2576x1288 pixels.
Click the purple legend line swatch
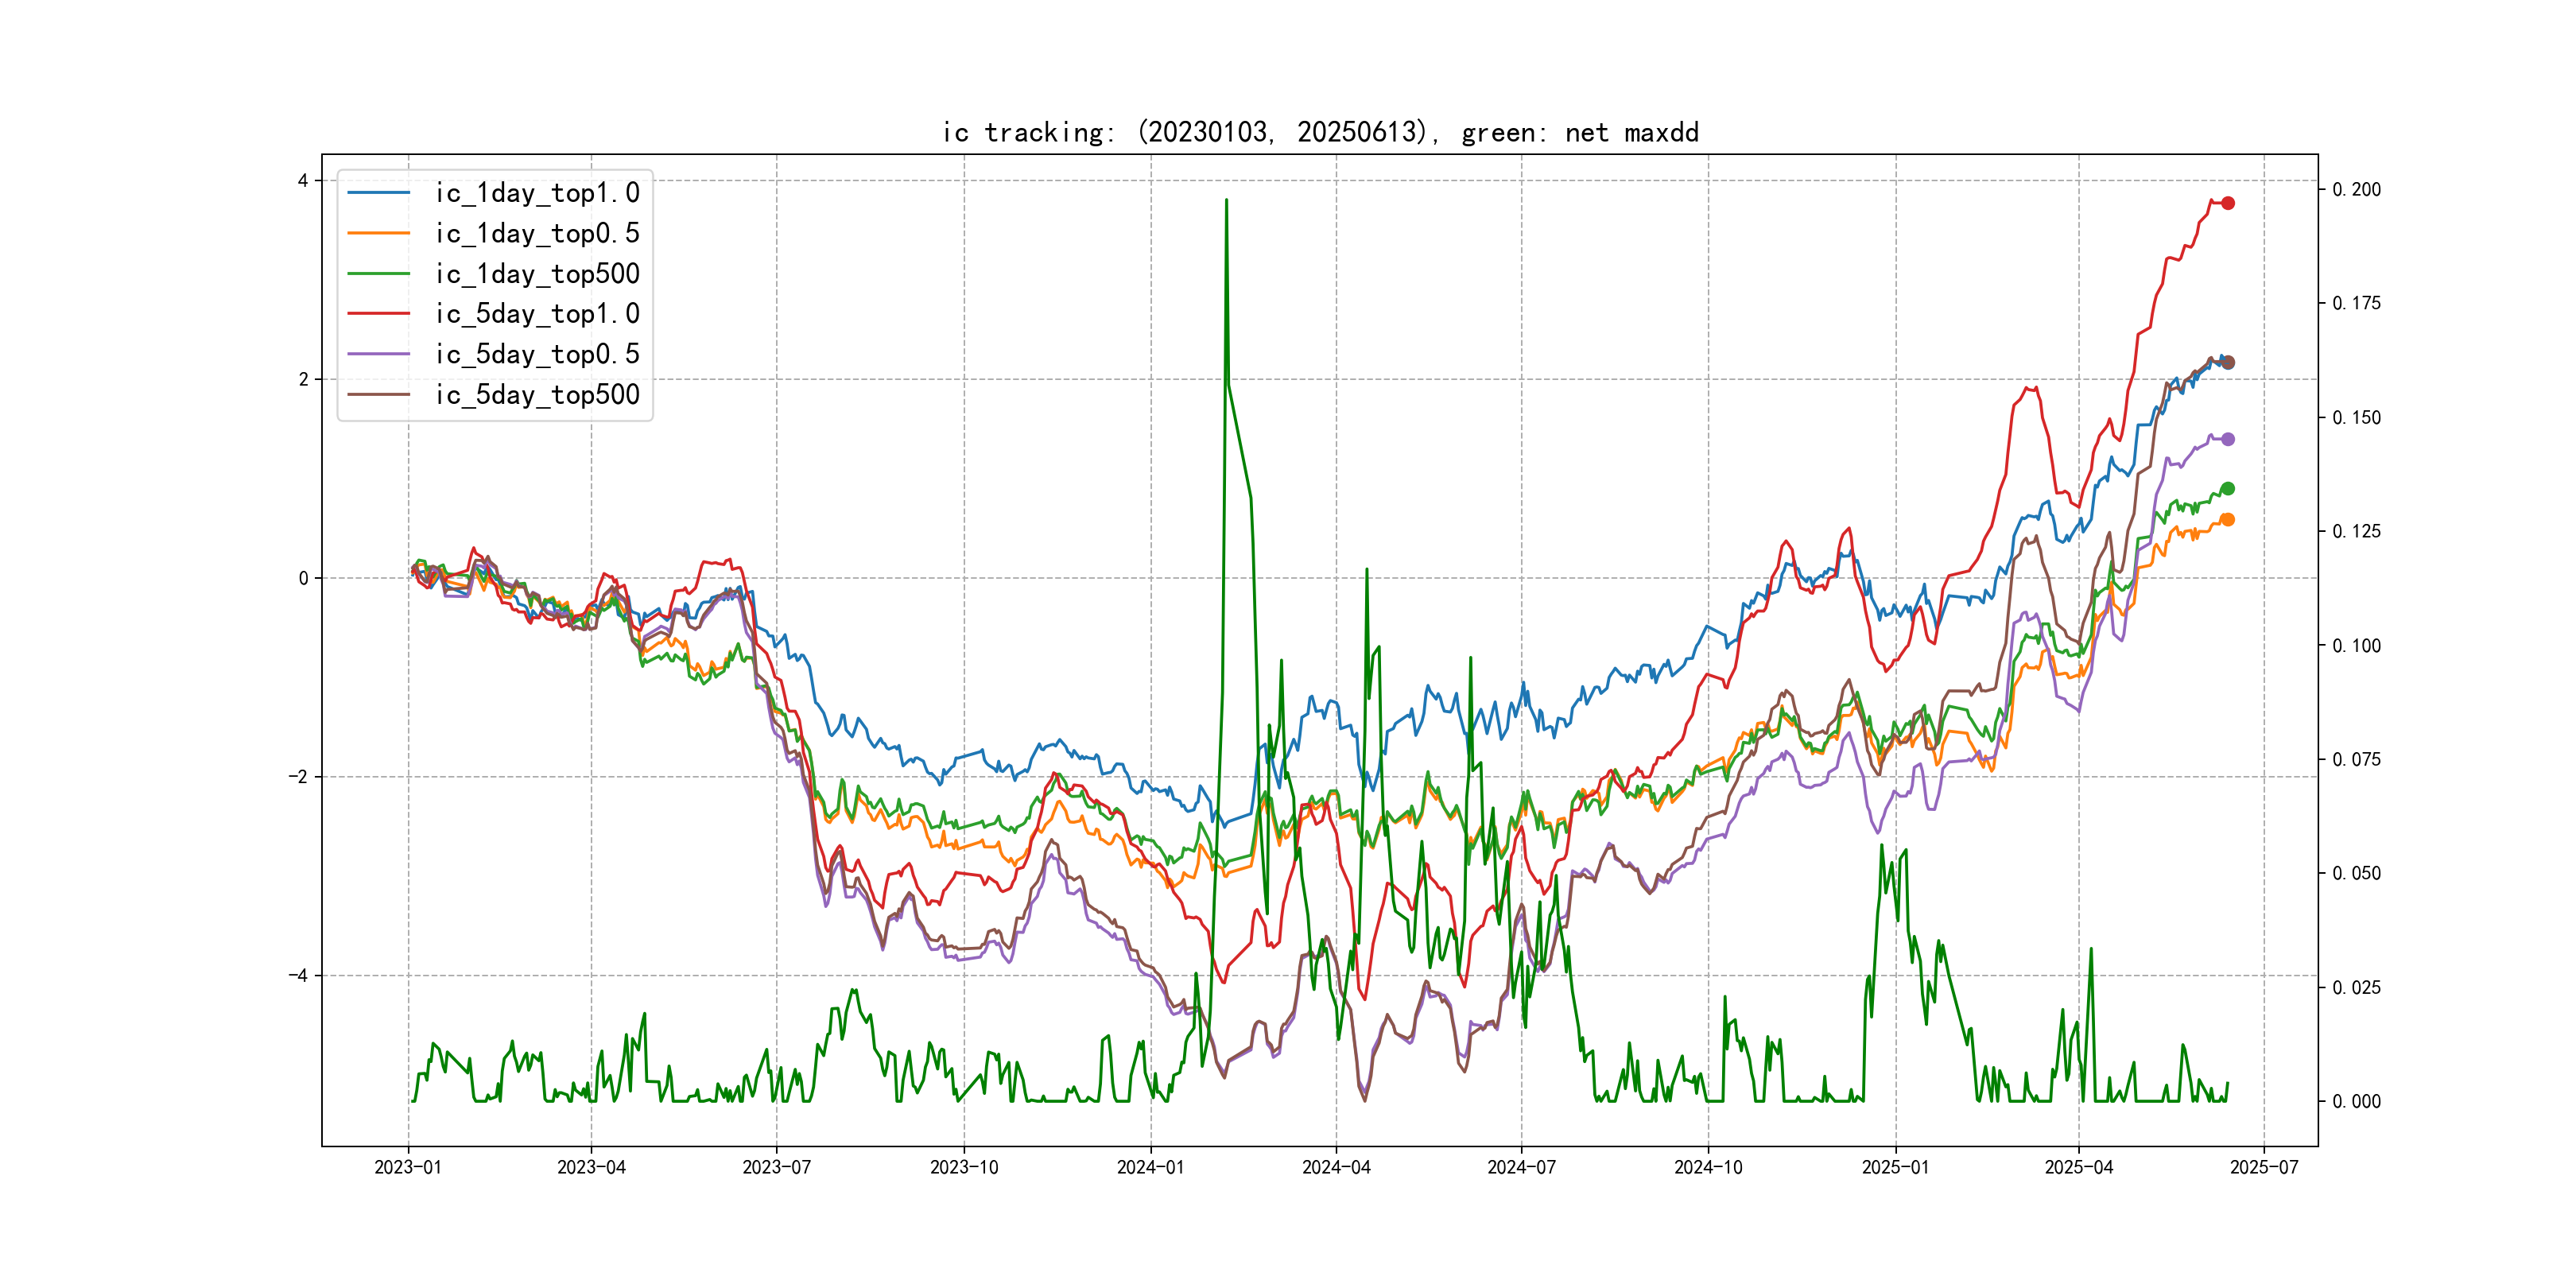378,354
